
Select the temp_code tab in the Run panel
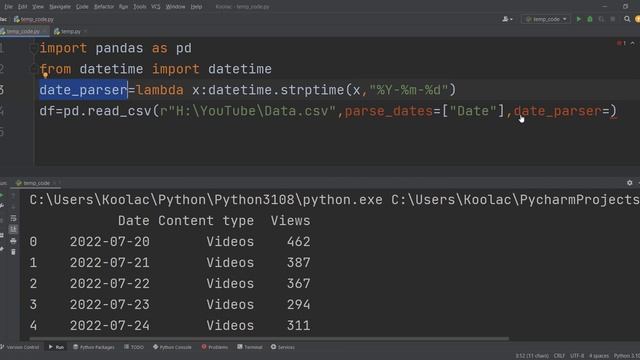pyautogui.click(x=36, y=183)
